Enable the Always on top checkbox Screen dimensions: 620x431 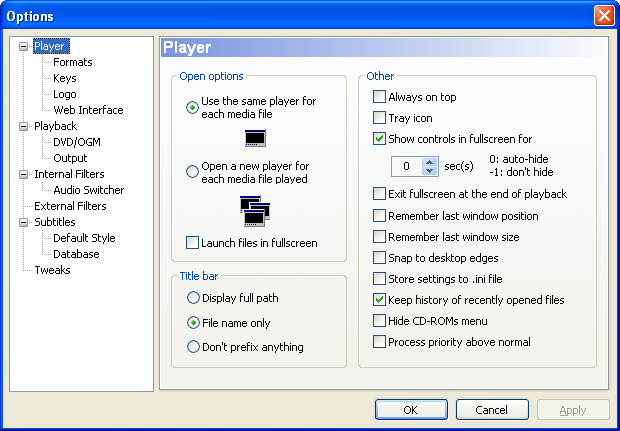tap(379, 97)
